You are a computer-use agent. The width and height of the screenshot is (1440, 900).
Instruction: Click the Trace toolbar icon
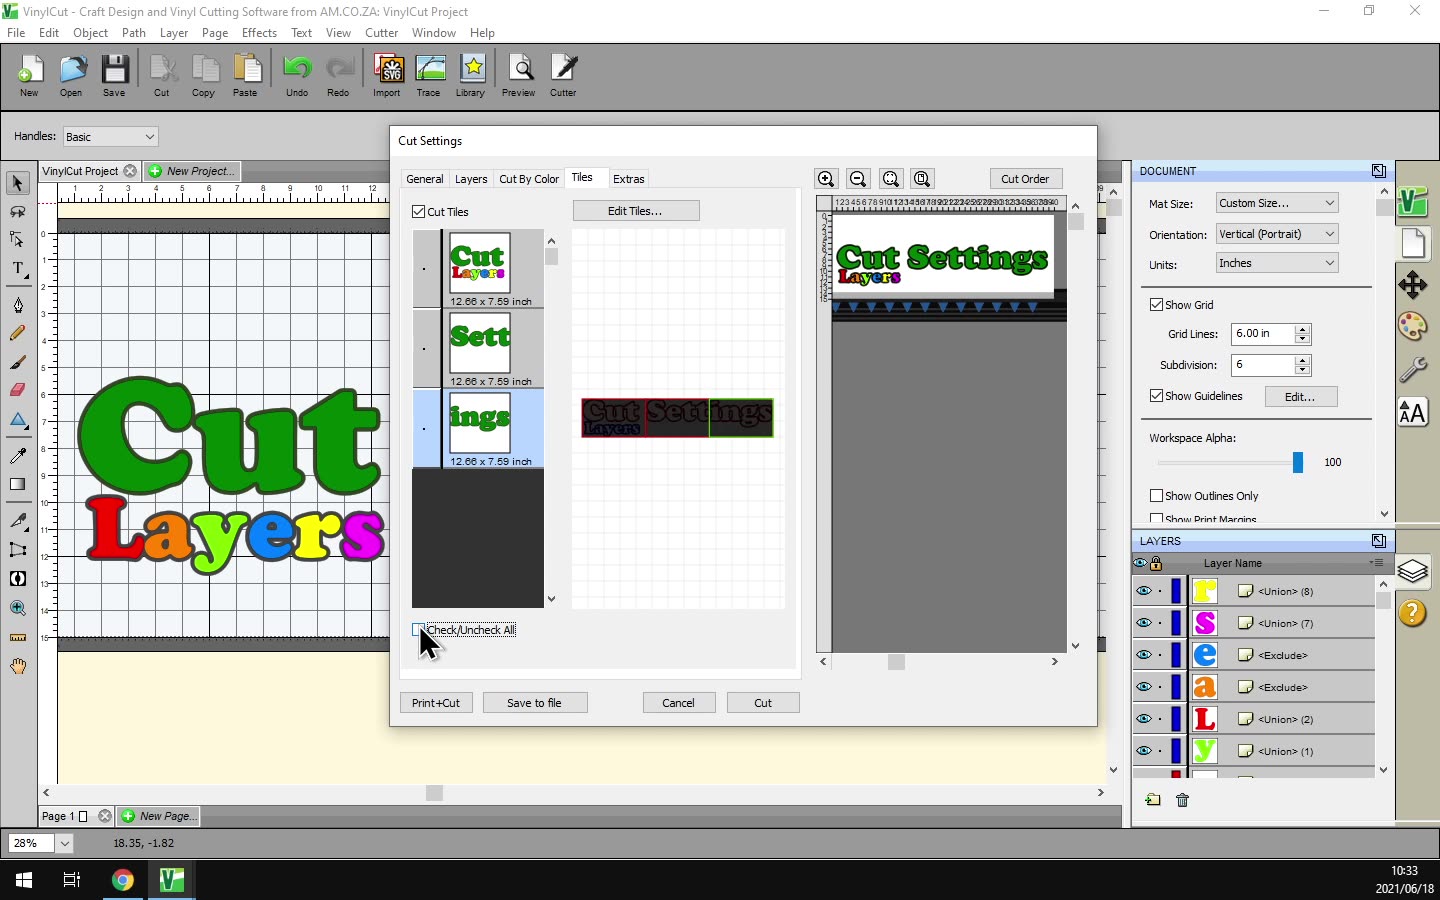[429, 75]
